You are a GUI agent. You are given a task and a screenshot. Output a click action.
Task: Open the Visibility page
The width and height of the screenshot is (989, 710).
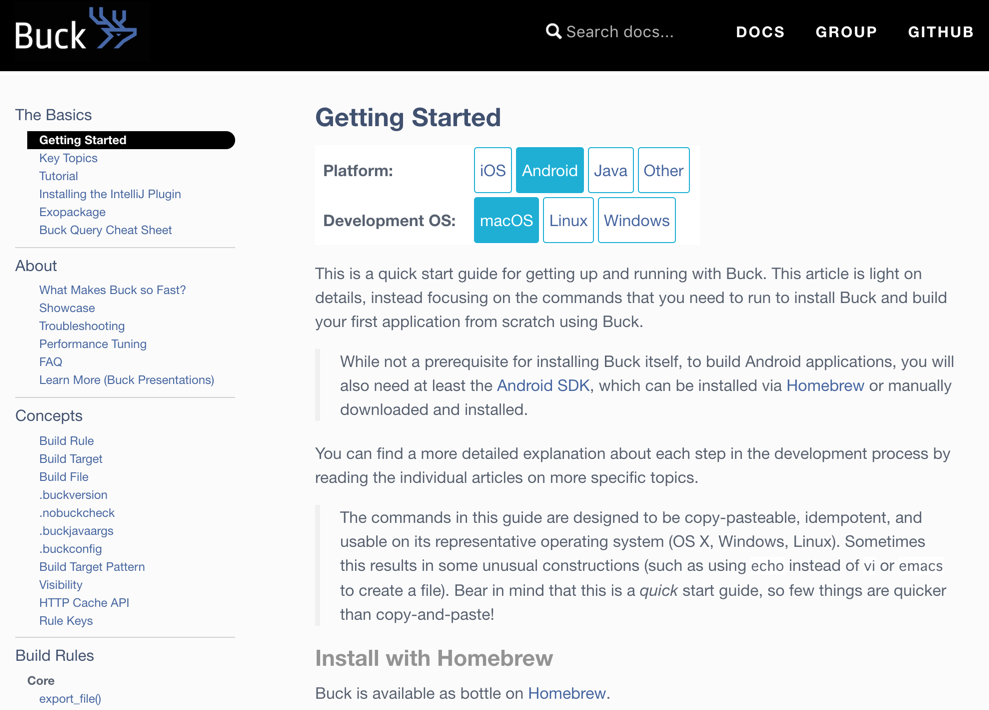[x=61, y=585]
